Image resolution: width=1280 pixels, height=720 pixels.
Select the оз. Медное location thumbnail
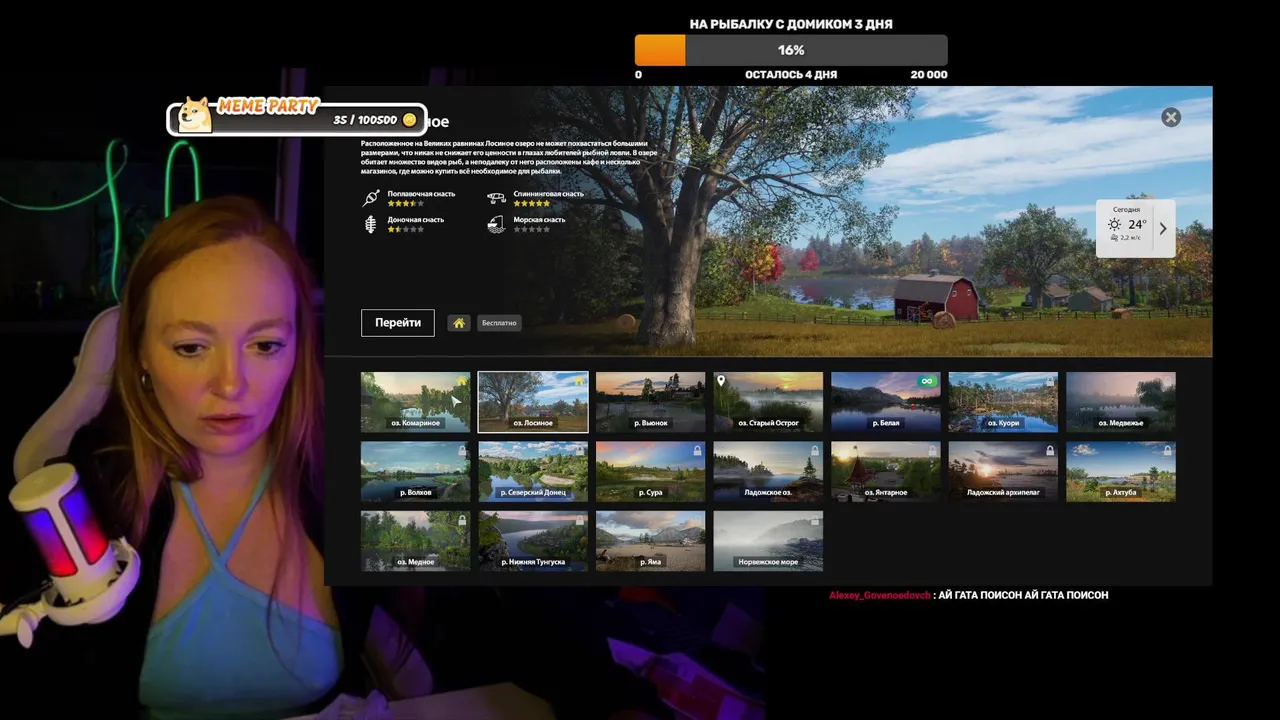pyautogui.click(x=415, y=541)
